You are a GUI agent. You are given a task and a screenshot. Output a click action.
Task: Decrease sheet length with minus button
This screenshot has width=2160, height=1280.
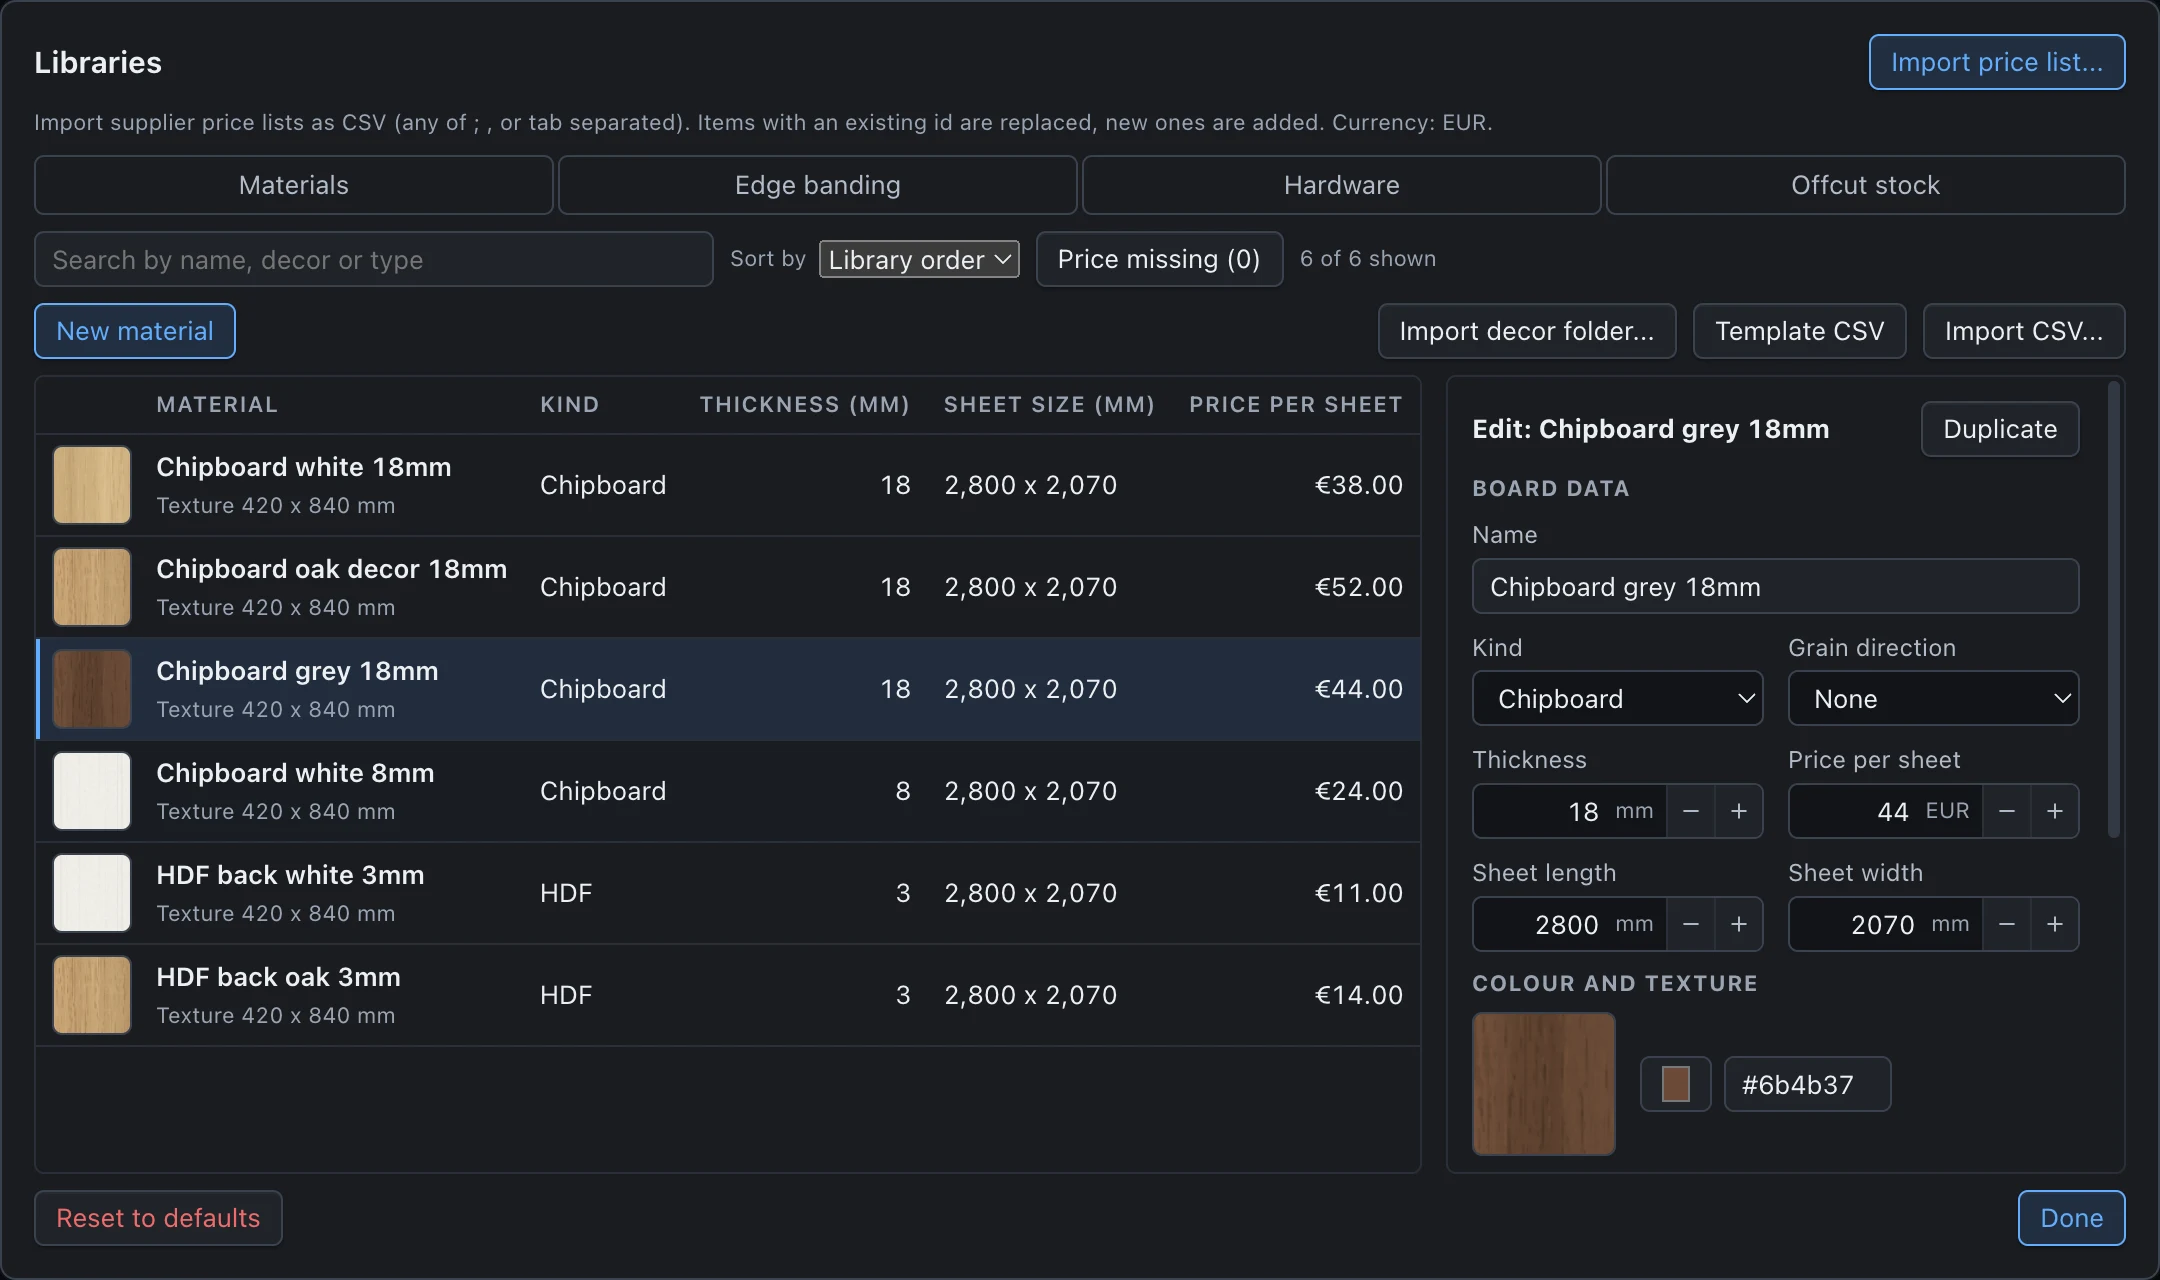[x=1691, y=924]
